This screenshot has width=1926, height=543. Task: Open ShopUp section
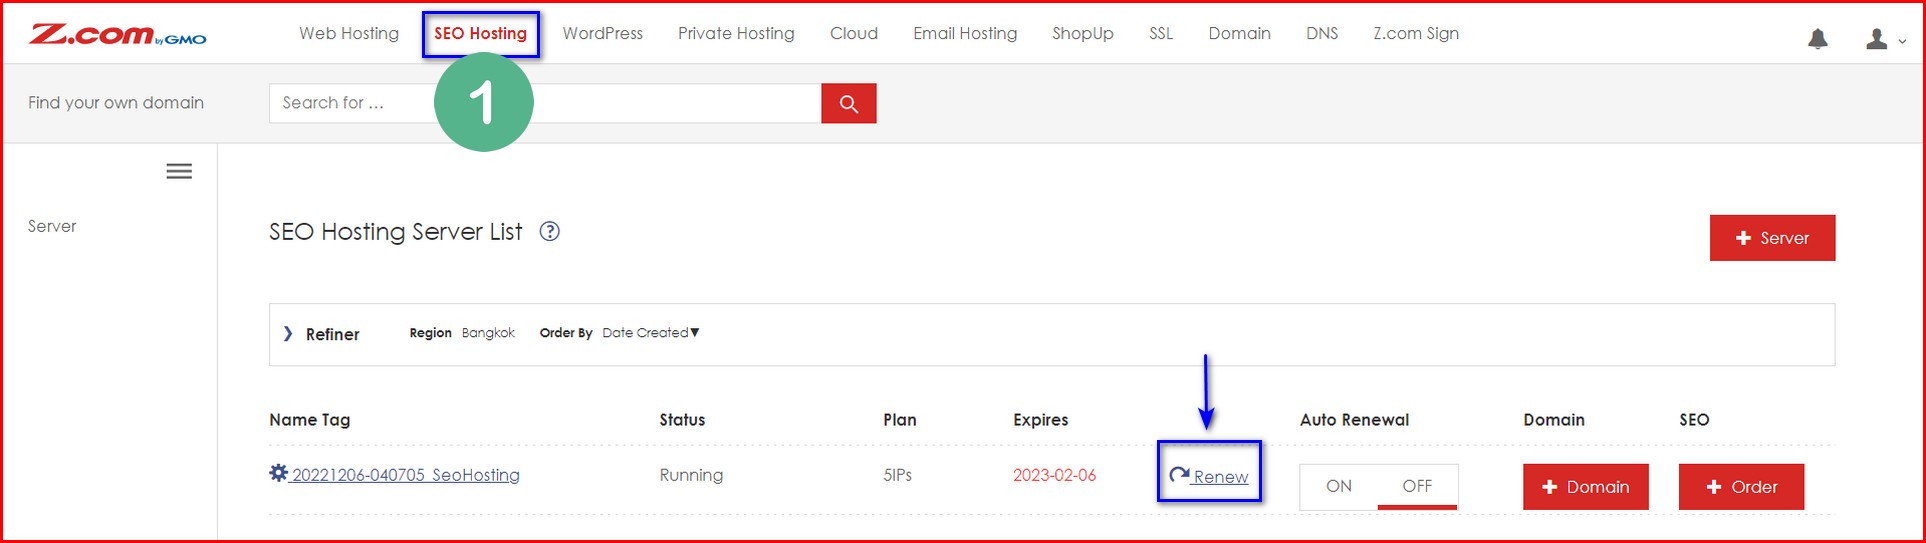pos(1083,33)
